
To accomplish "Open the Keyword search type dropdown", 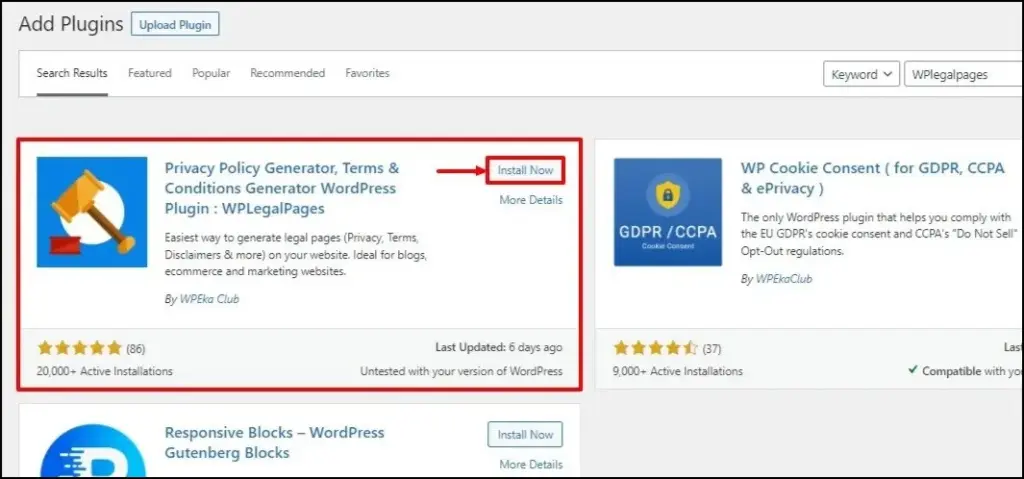I will pos(860,74).
